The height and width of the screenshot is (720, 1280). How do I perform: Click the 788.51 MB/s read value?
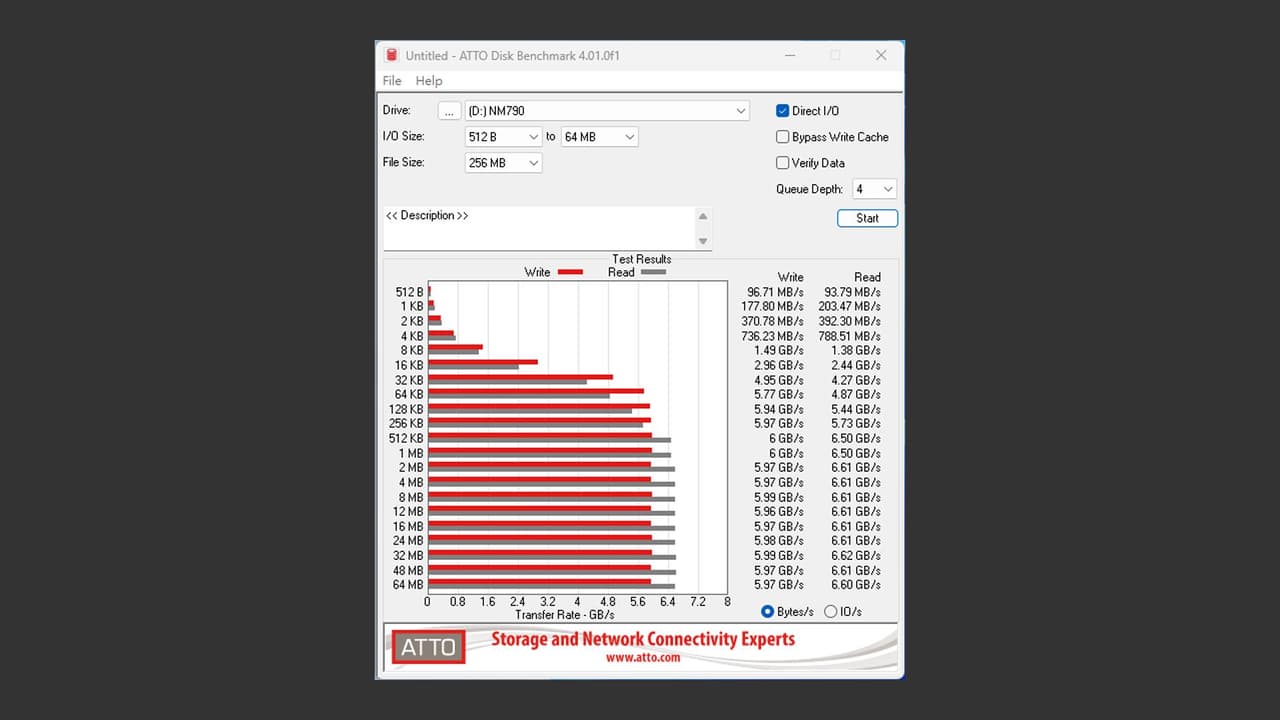pyautogui.click(x=850, y=336)
